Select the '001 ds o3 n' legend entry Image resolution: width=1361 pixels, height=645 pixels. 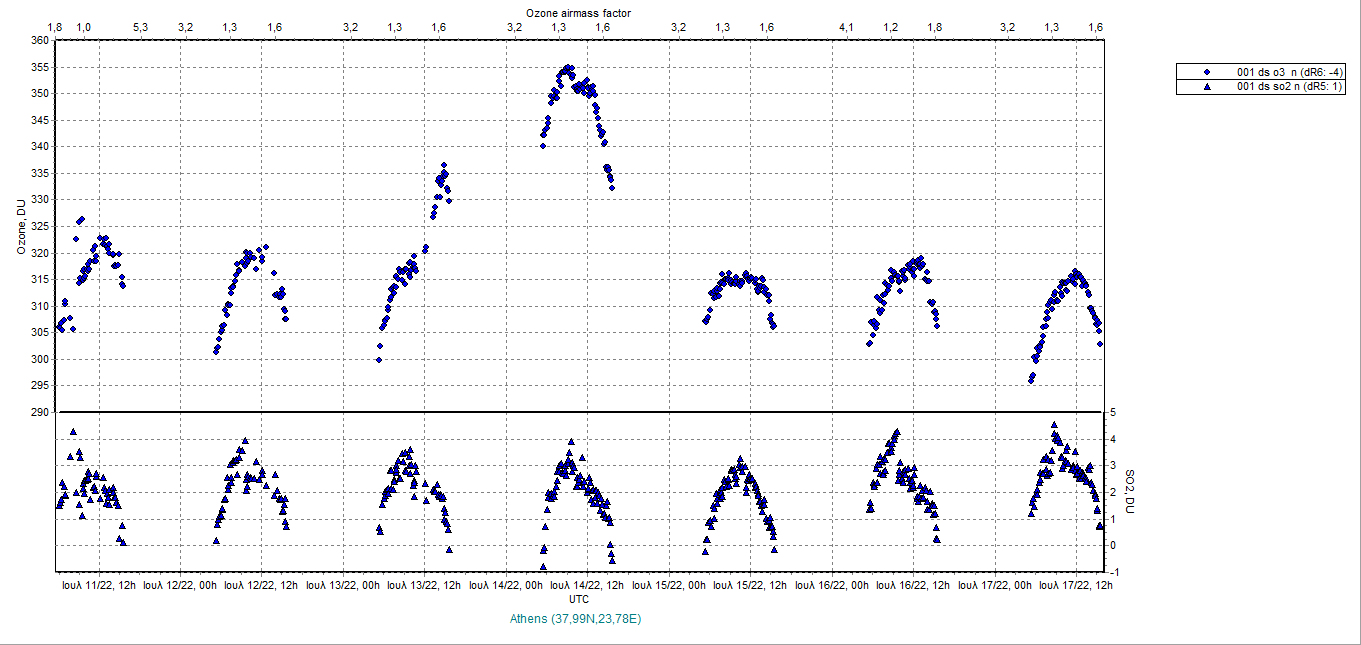[1290, 72]
